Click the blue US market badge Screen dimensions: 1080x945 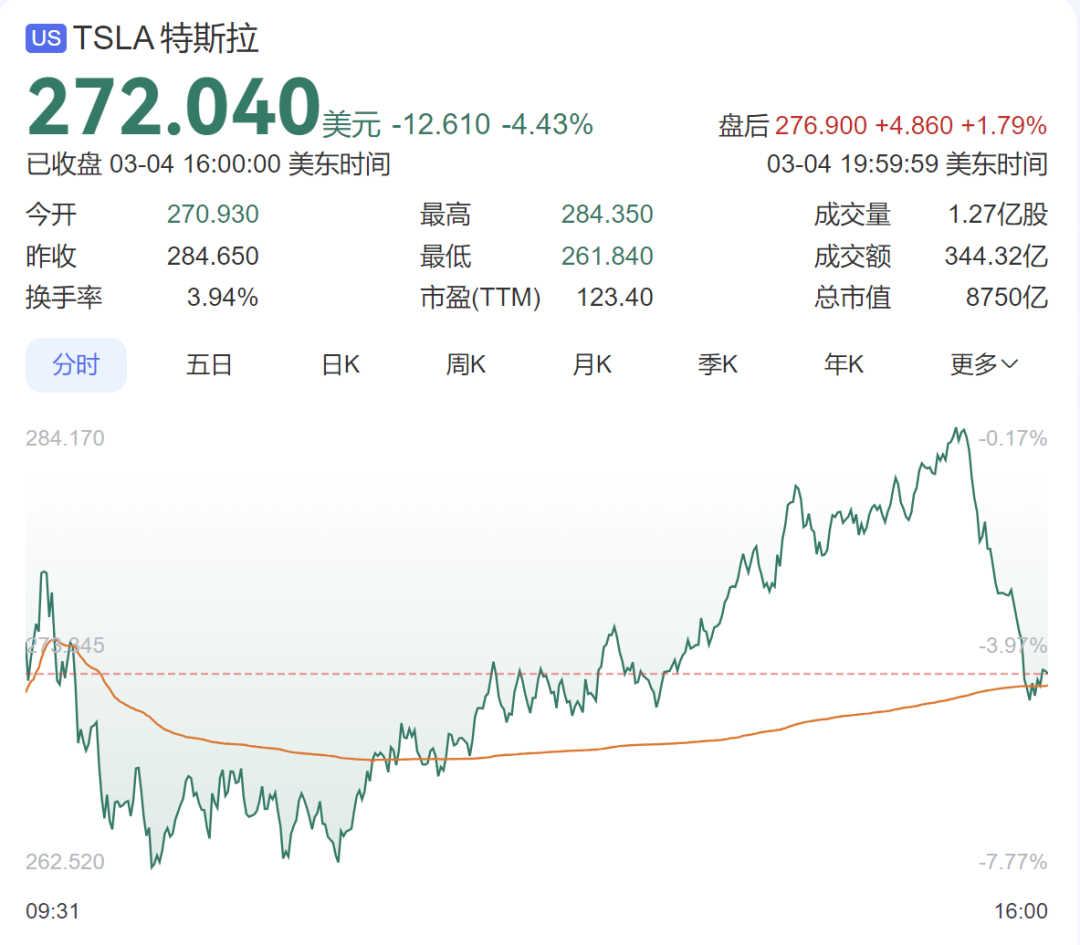(x=46, y=39)
